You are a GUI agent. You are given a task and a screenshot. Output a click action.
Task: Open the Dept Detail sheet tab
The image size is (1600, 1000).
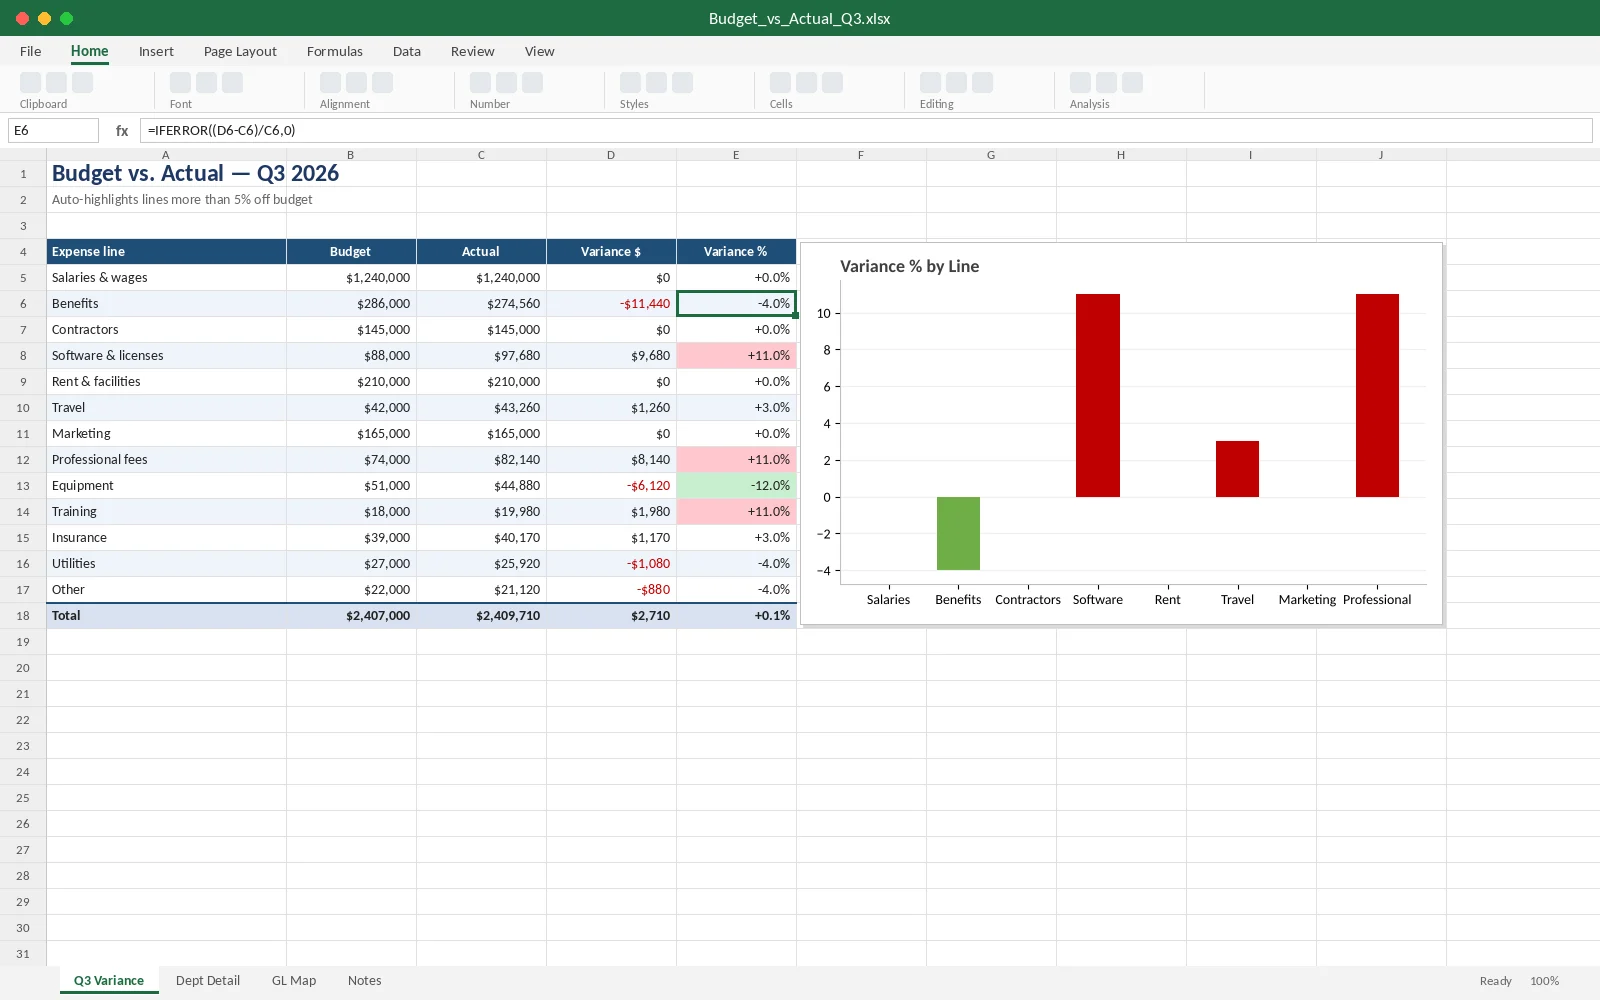[208, 980]
